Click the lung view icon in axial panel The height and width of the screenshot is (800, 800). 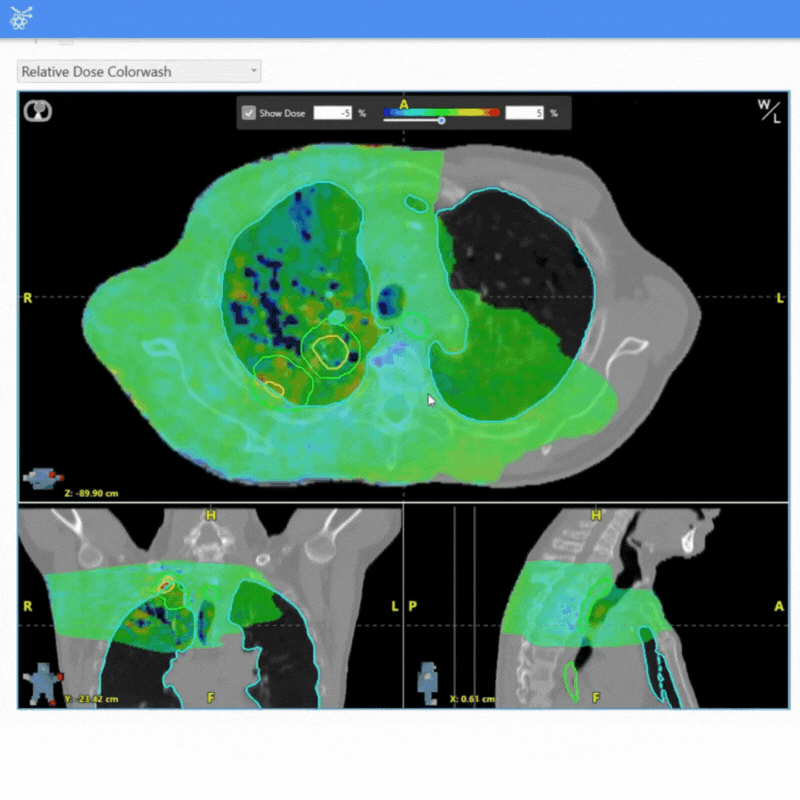pyautogui.click(x=38, y=111)
